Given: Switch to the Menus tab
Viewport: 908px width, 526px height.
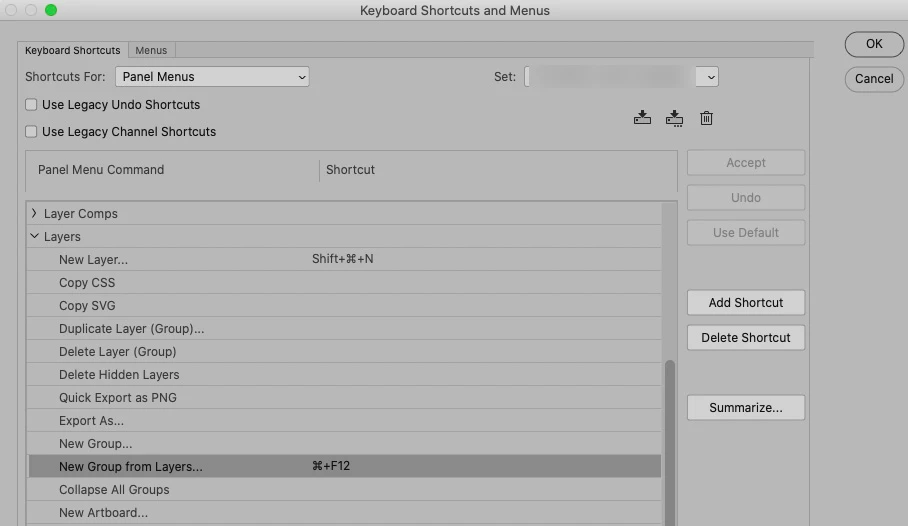Looking at the screenshot, I should 151,50.
